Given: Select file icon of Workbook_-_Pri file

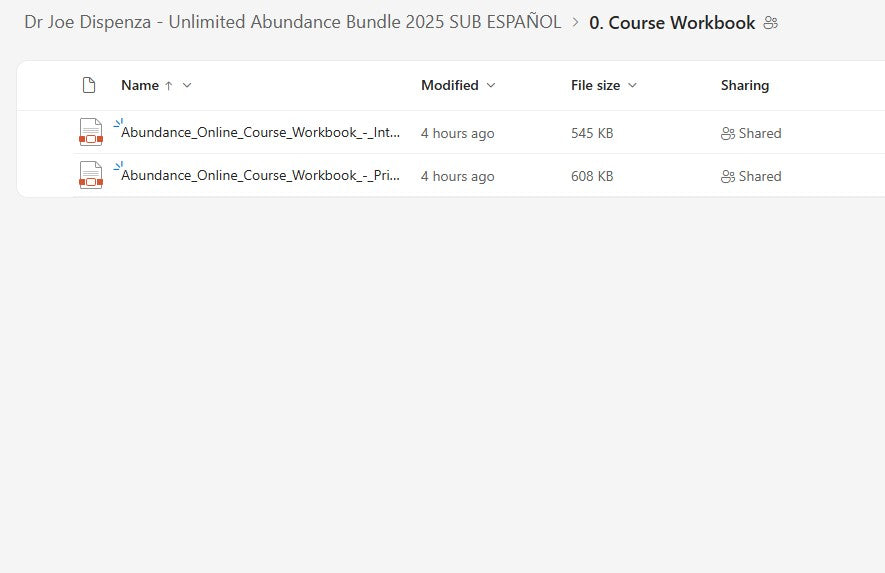Looking at the screenshot, I should 91,175.
